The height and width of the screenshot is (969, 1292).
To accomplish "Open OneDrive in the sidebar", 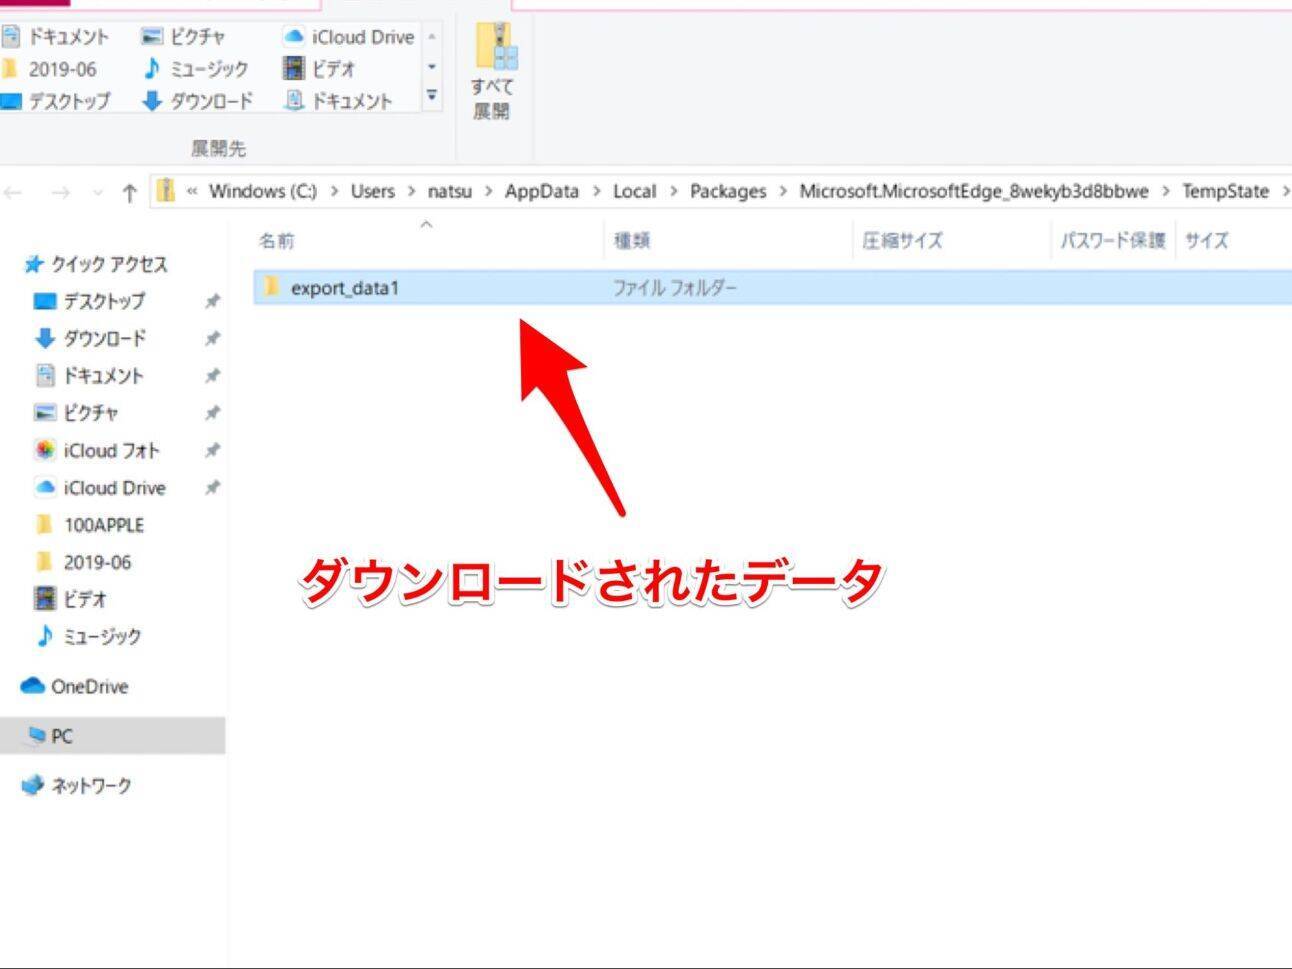I will (x=88, y=687).
